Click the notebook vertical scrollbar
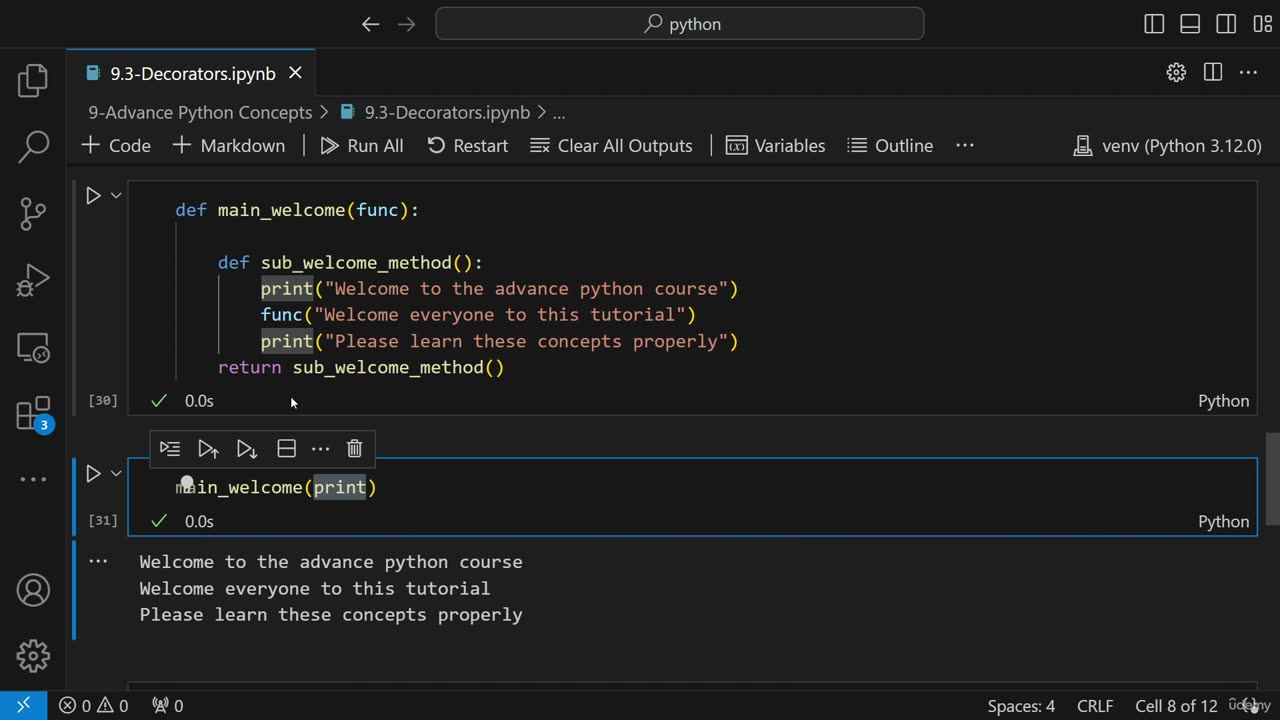Viewport: 1280px width, 720px height. click(x=1272, y=478)
